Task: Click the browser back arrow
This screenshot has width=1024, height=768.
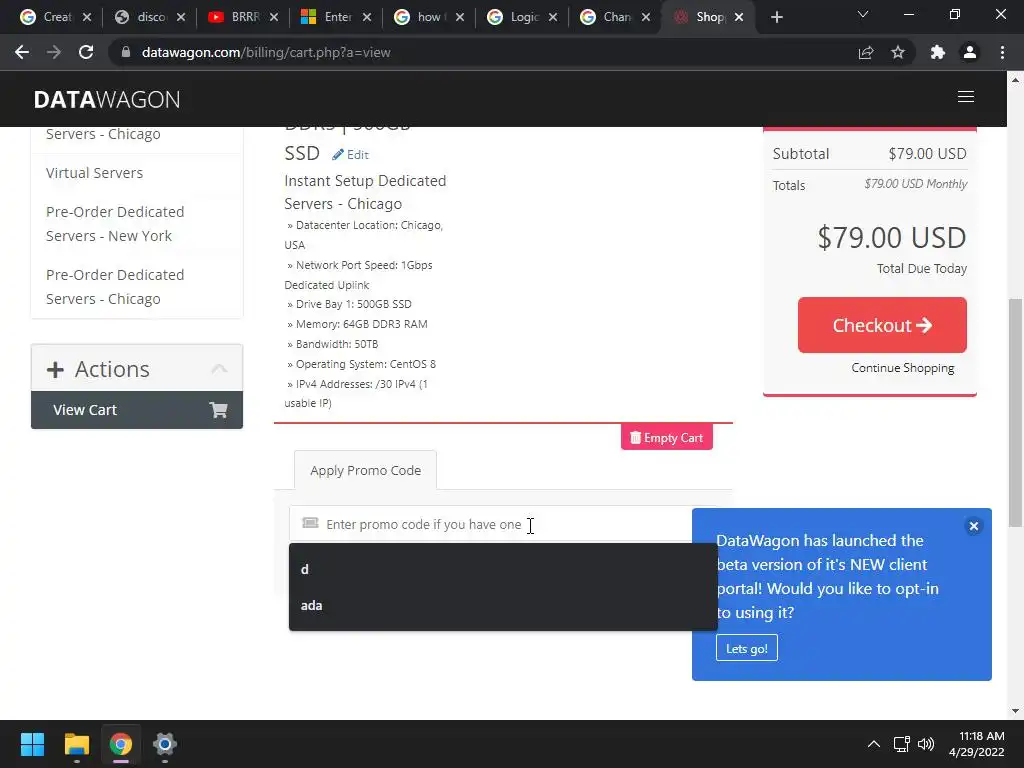Action: tap(22, 52)
